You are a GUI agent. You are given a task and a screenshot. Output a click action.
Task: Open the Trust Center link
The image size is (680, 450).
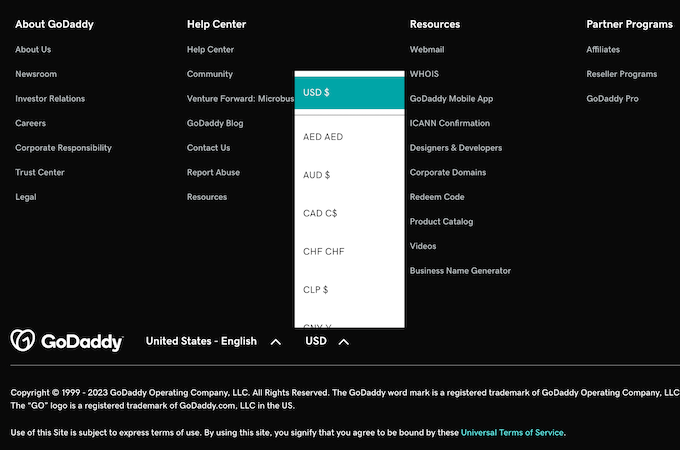(40, 173)
